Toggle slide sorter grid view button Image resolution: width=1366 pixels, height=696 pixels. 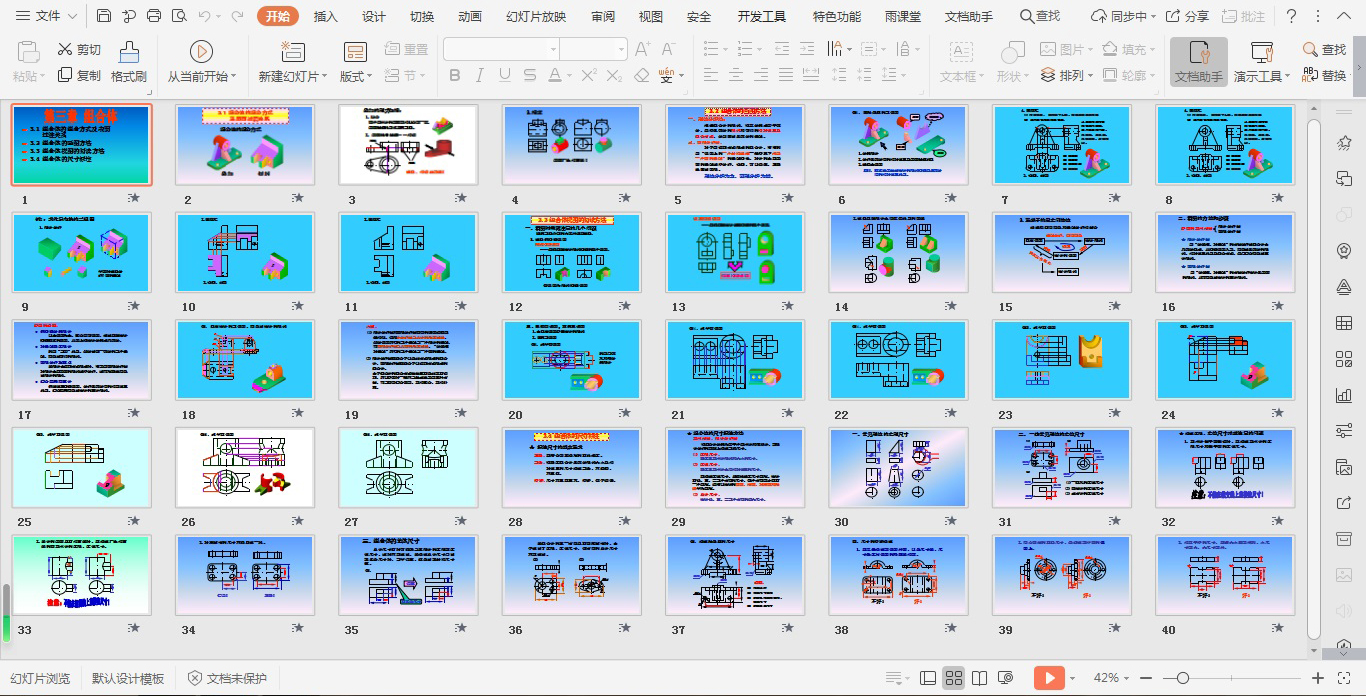click(954, 678)
